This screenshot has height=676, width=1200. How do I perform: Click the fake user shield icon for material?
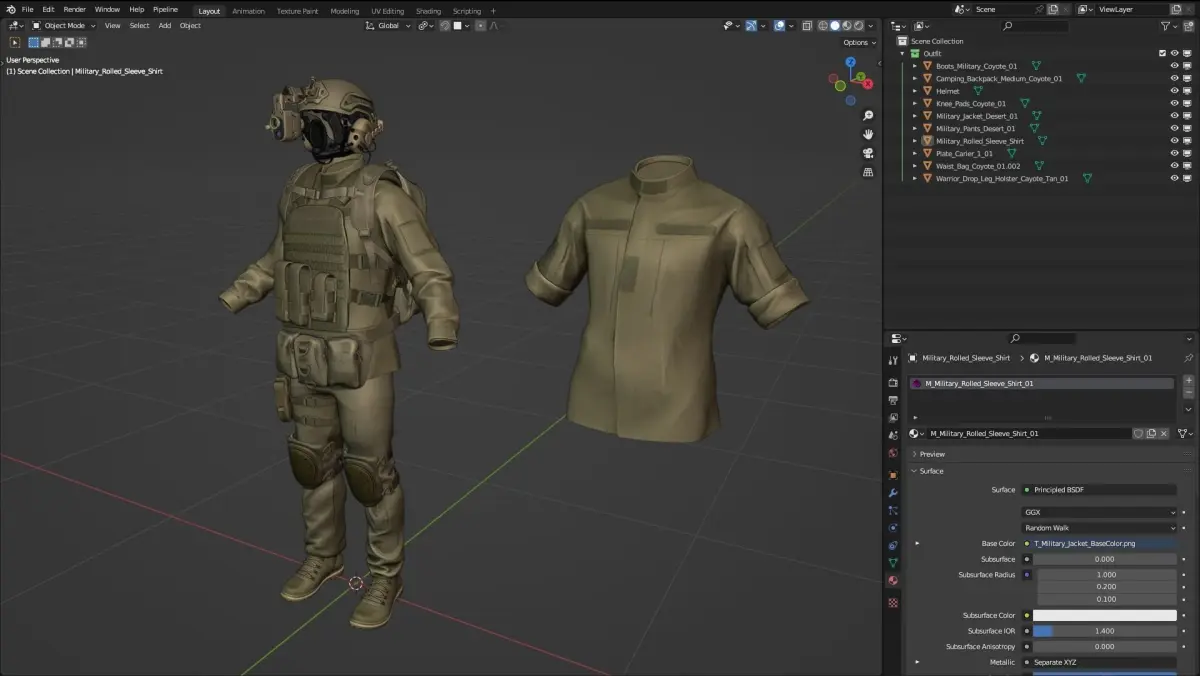(1138, 434)
